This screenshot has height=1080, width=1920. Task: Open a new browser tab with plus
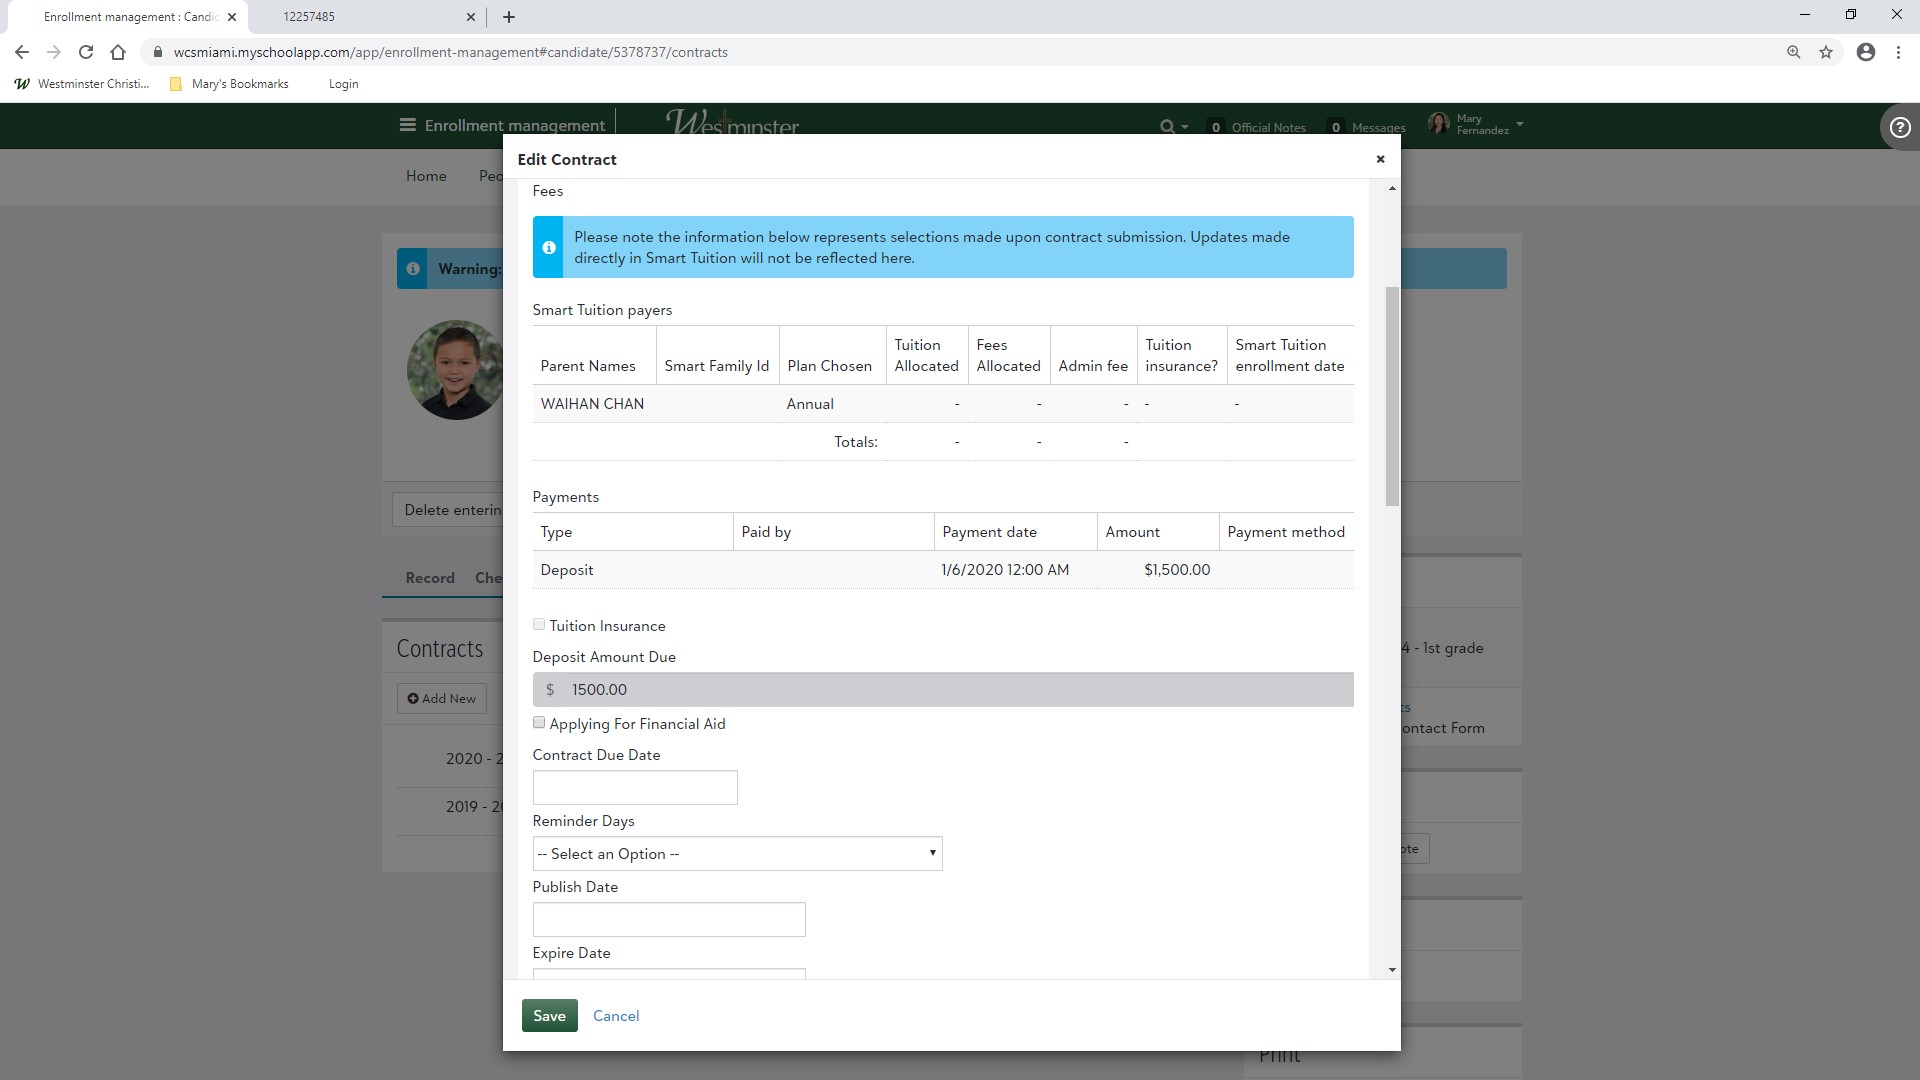point(508,17)
